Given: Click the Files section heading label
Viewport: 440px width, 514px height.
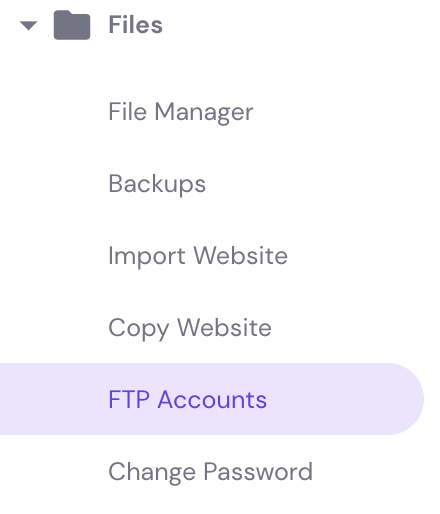Looking at the screenshot, I should (135, 25).
